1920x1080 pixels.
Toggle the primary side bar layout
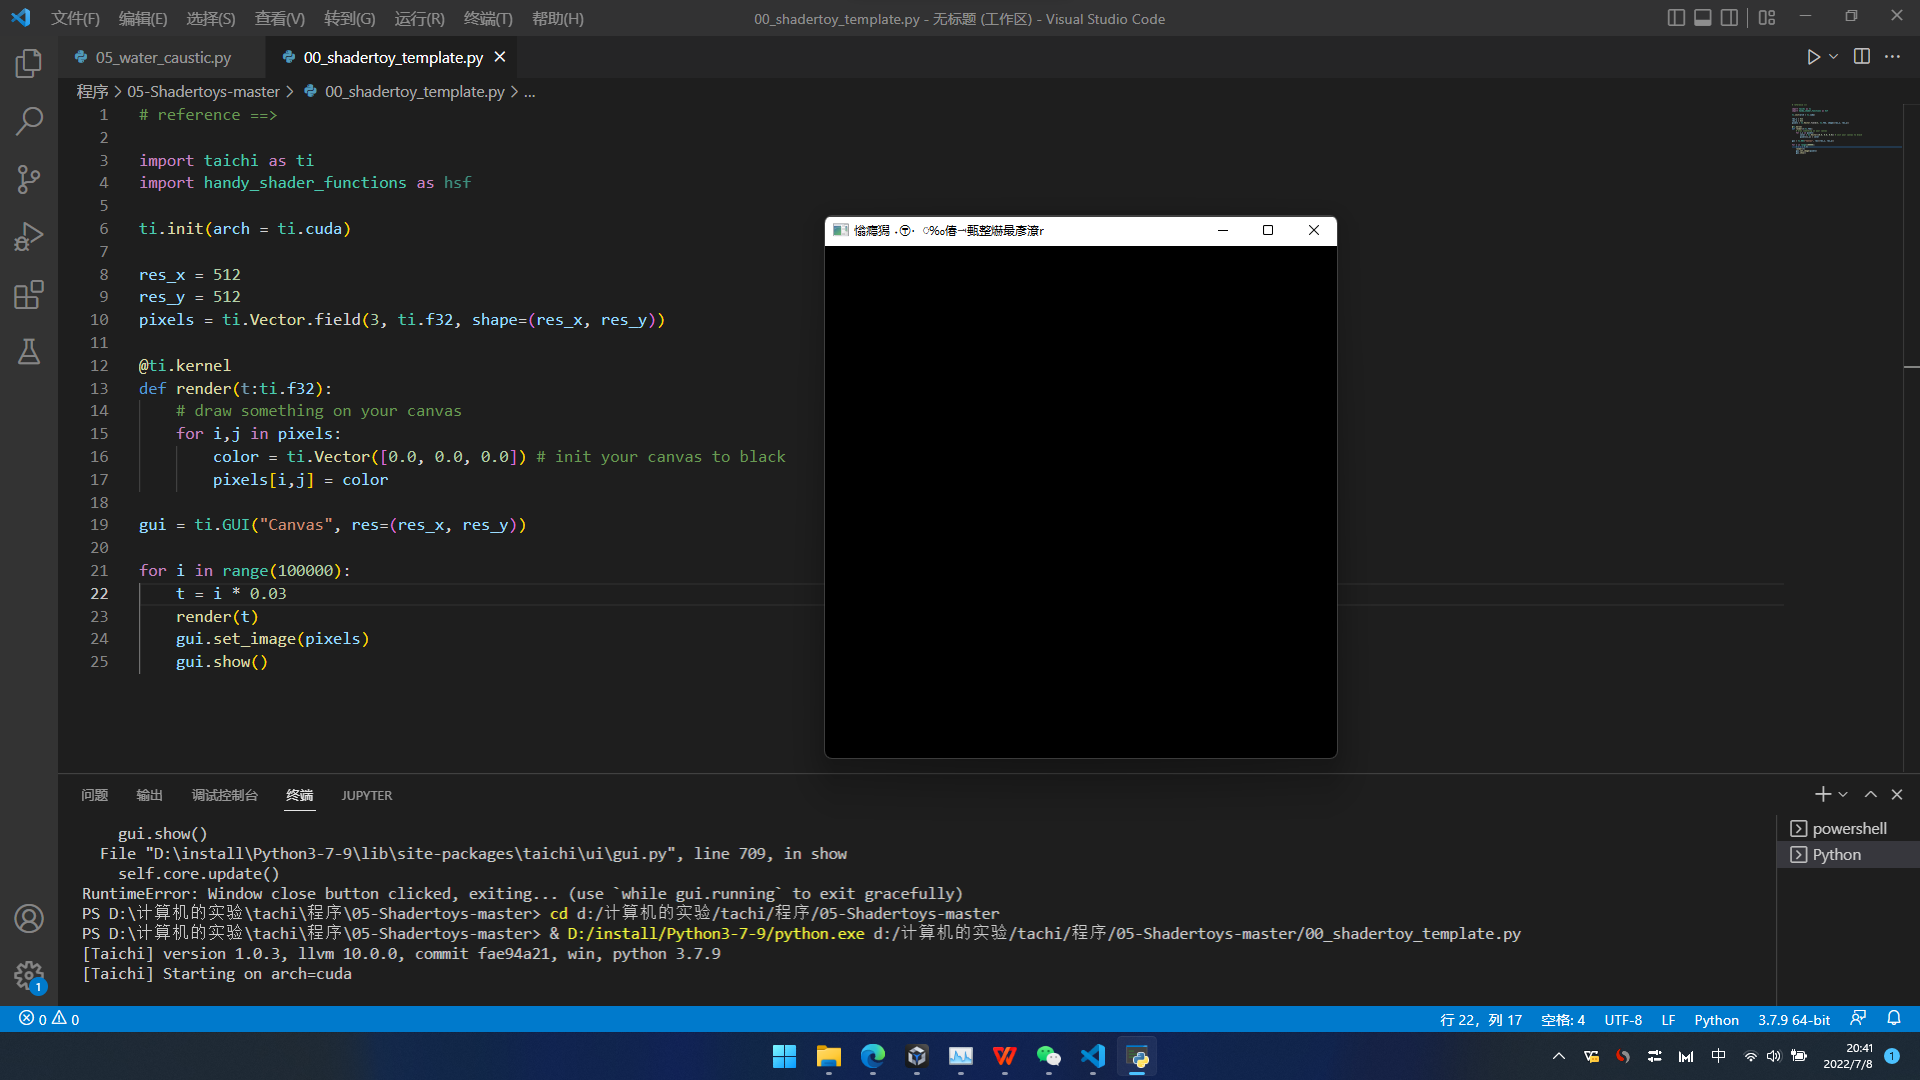pos(1676,18)
